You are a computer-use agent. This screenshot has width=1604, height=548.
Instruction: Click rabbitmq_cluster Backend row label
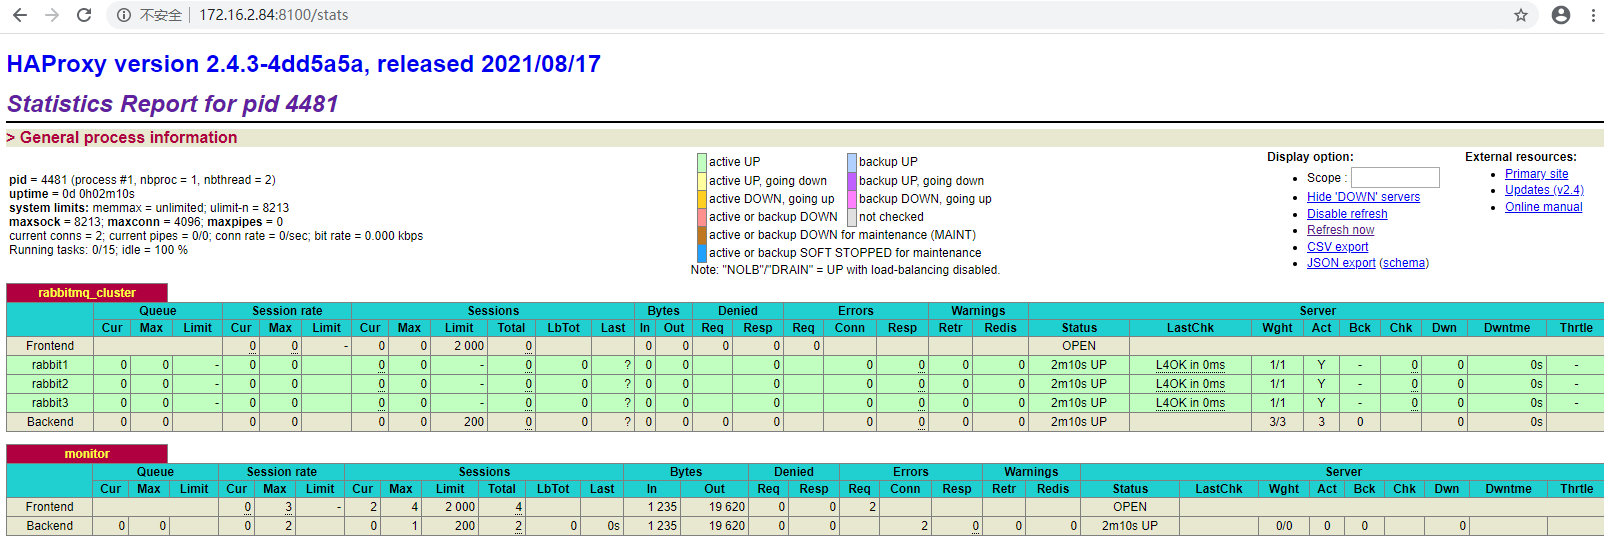[x=50, y=422]
